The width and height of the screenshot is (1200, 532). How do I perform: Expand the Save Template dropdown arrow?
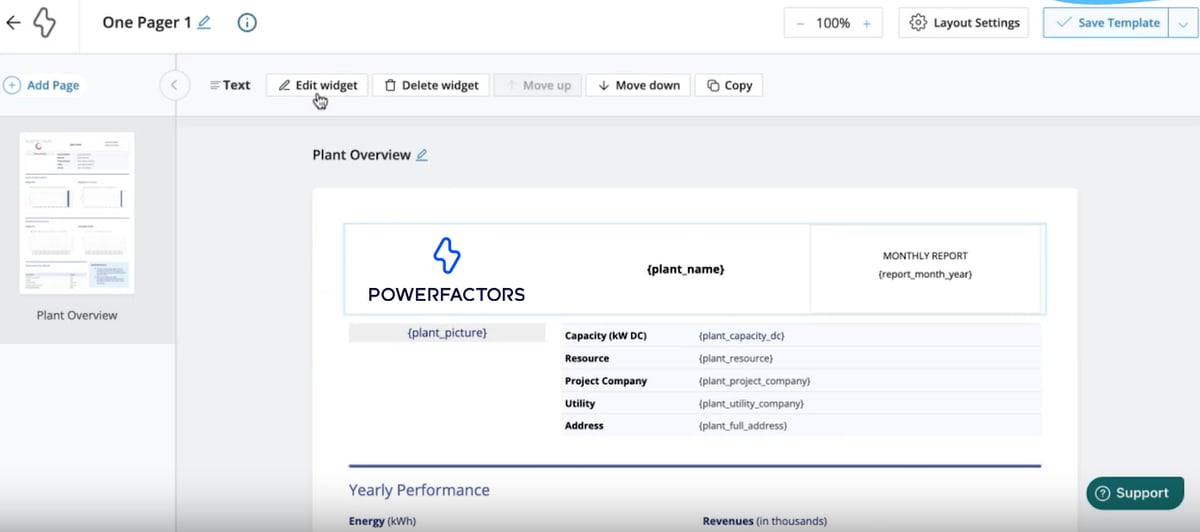point(1181,23)
